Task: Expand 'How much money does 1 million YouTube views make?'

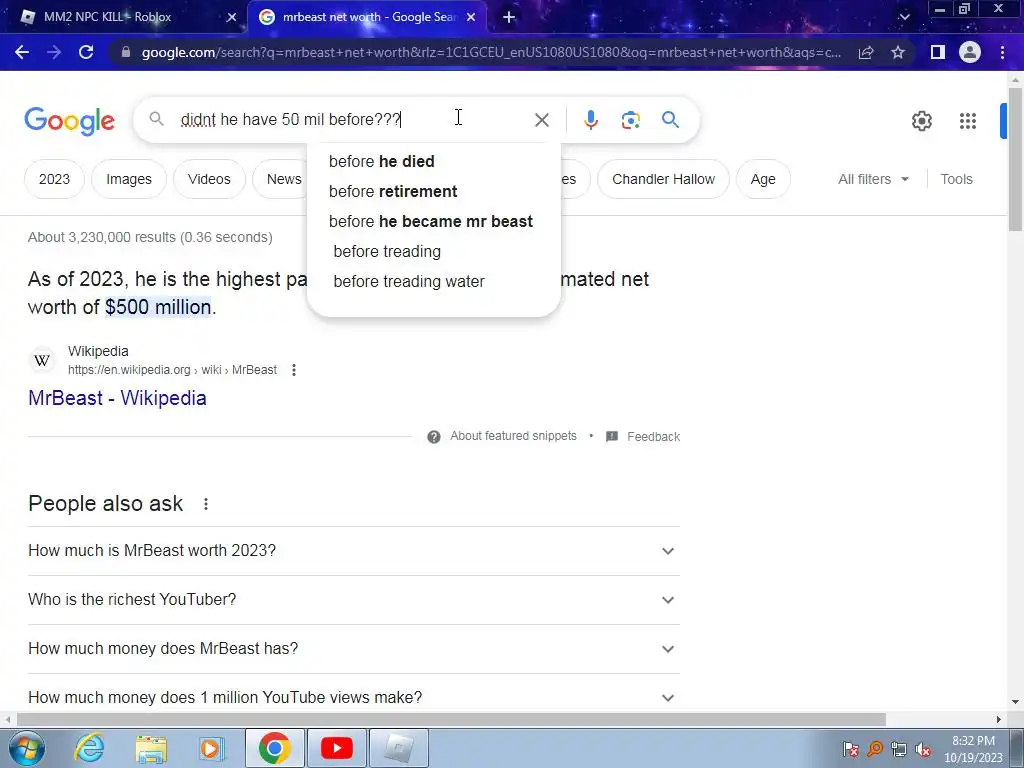Action: click(x=354, y=697)
